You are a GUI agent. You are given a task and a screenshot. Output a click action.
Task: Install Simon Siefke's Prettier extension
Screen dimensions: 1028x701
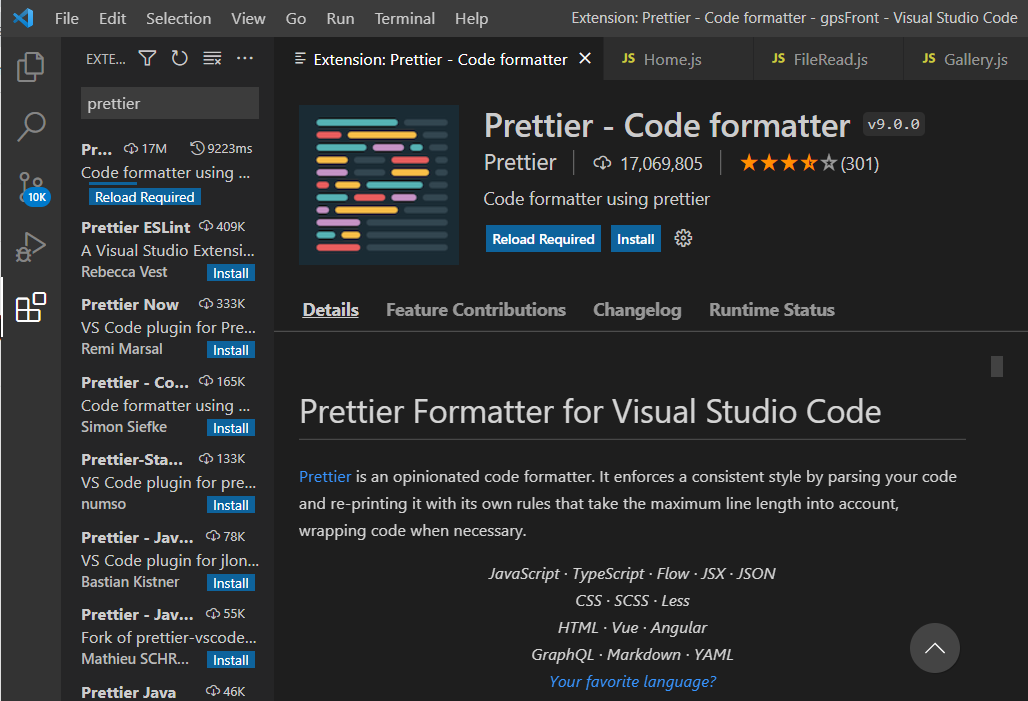231,428
